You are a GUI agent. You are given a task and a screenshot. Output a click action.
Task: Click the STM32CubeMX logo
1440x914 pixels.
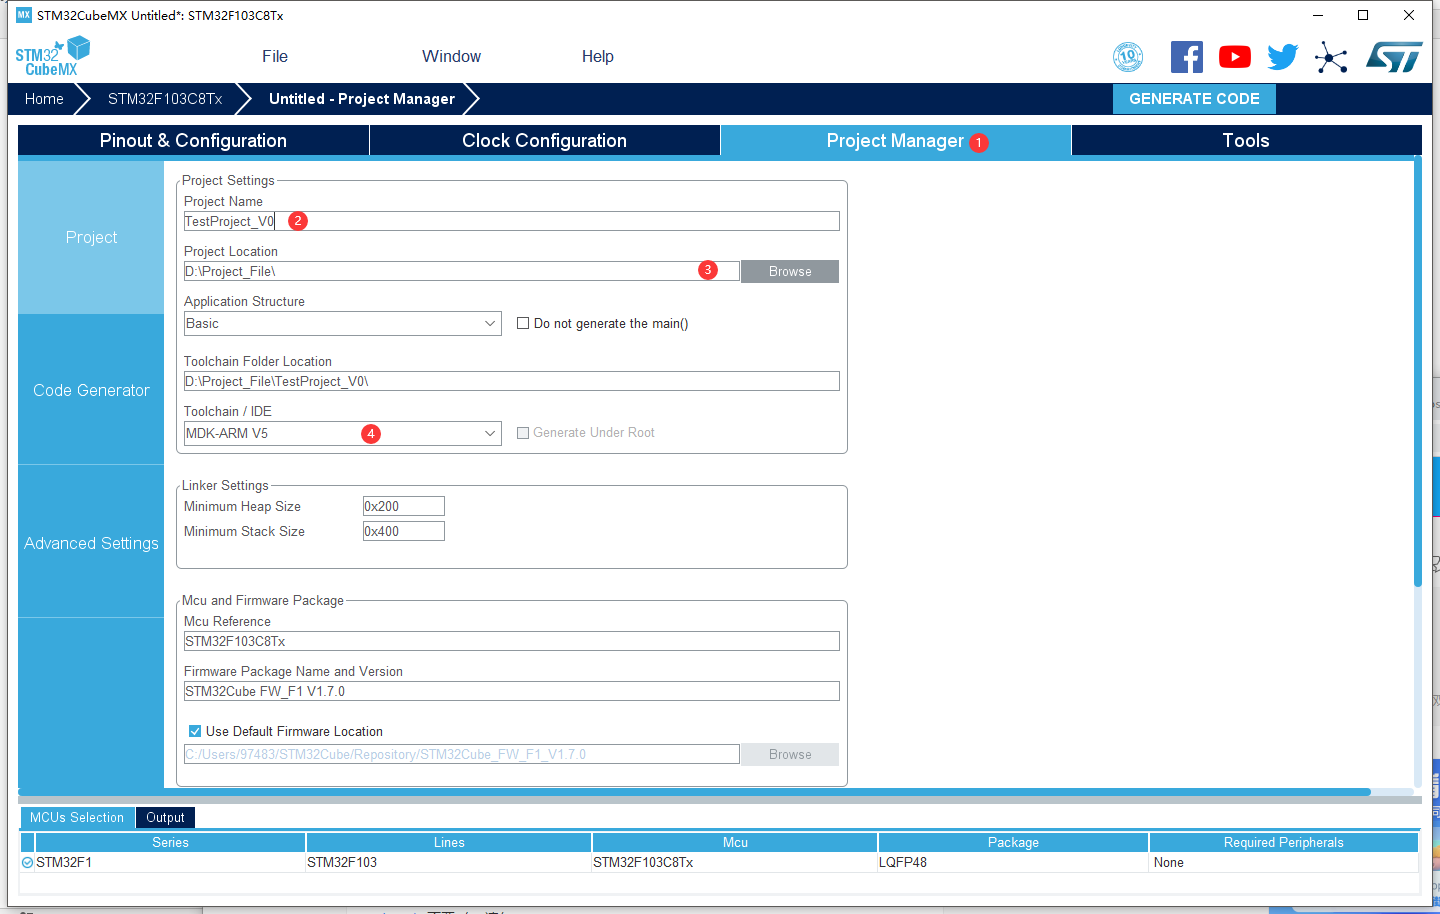pos(52,56)
